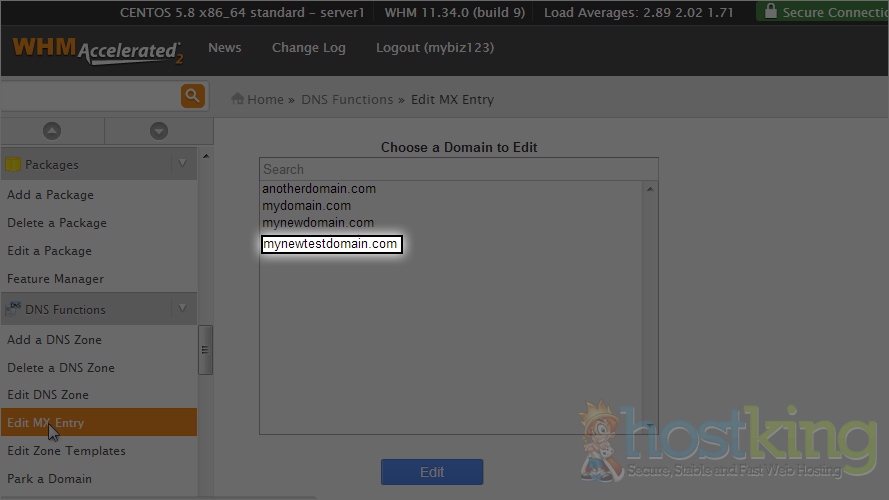889x500 pixels.
Task: Open the News menu item
Action: tap(224, 48)
